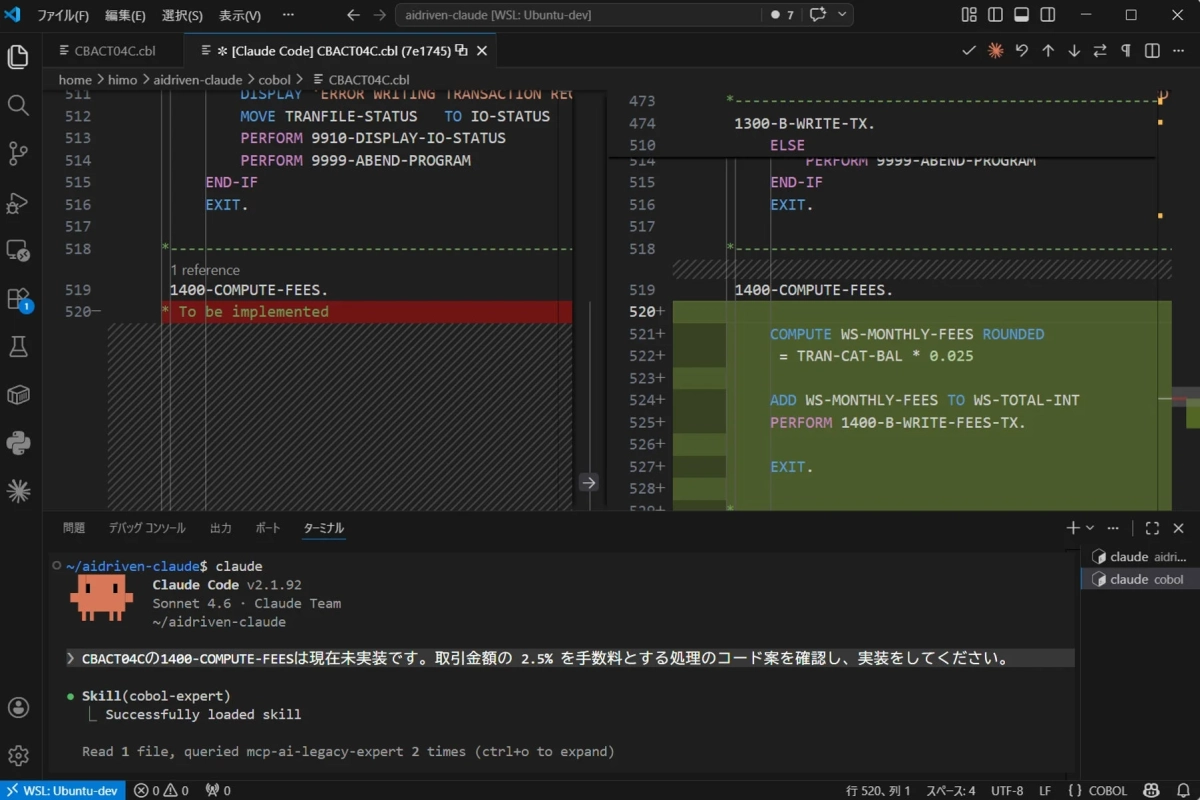
Task: Maximize the terminal panel size
Action: [1152, 528]
